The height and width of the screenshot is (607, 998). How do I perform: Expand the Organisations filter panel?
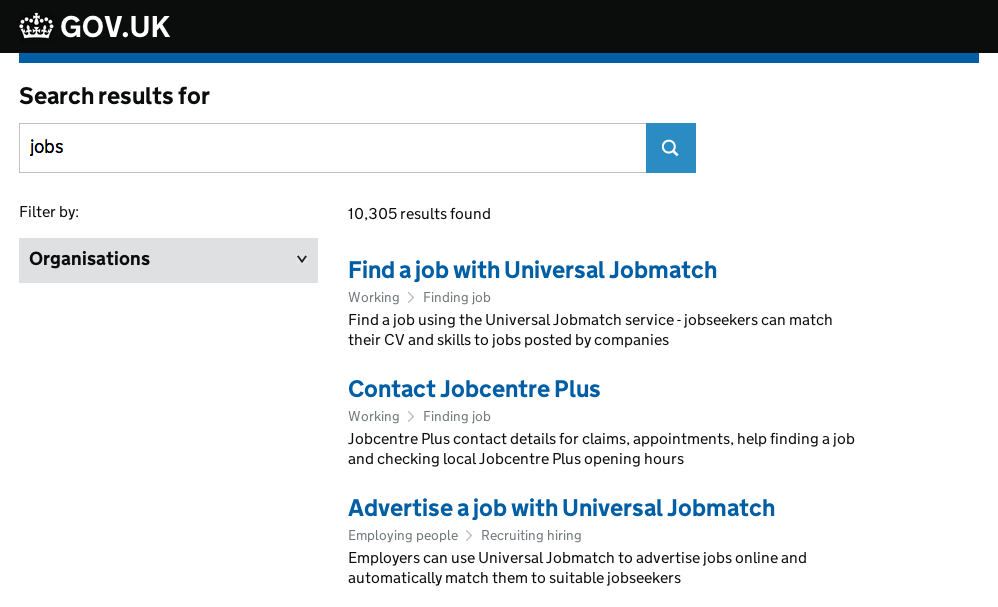pyautogui.click(x=168, y=260)
